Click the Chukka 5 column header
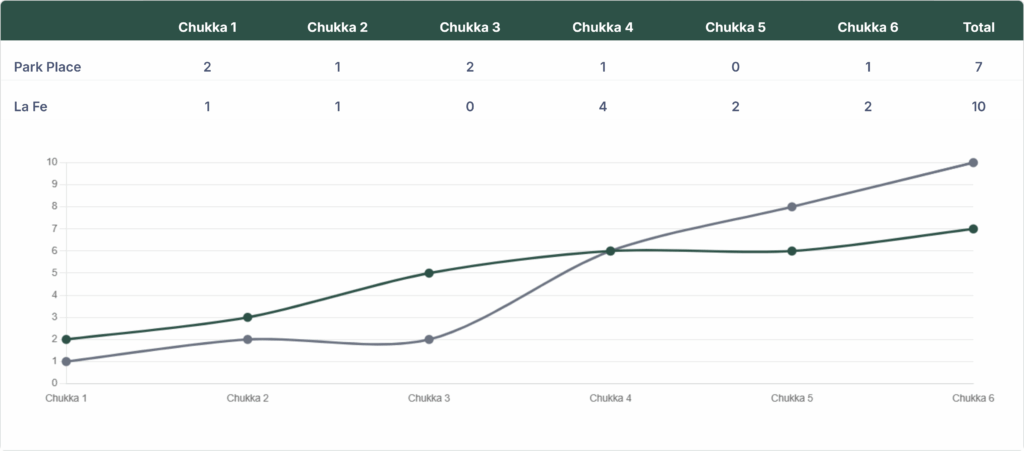Image resolution: width=1024 pixels, height=451 pixels. 735,27
